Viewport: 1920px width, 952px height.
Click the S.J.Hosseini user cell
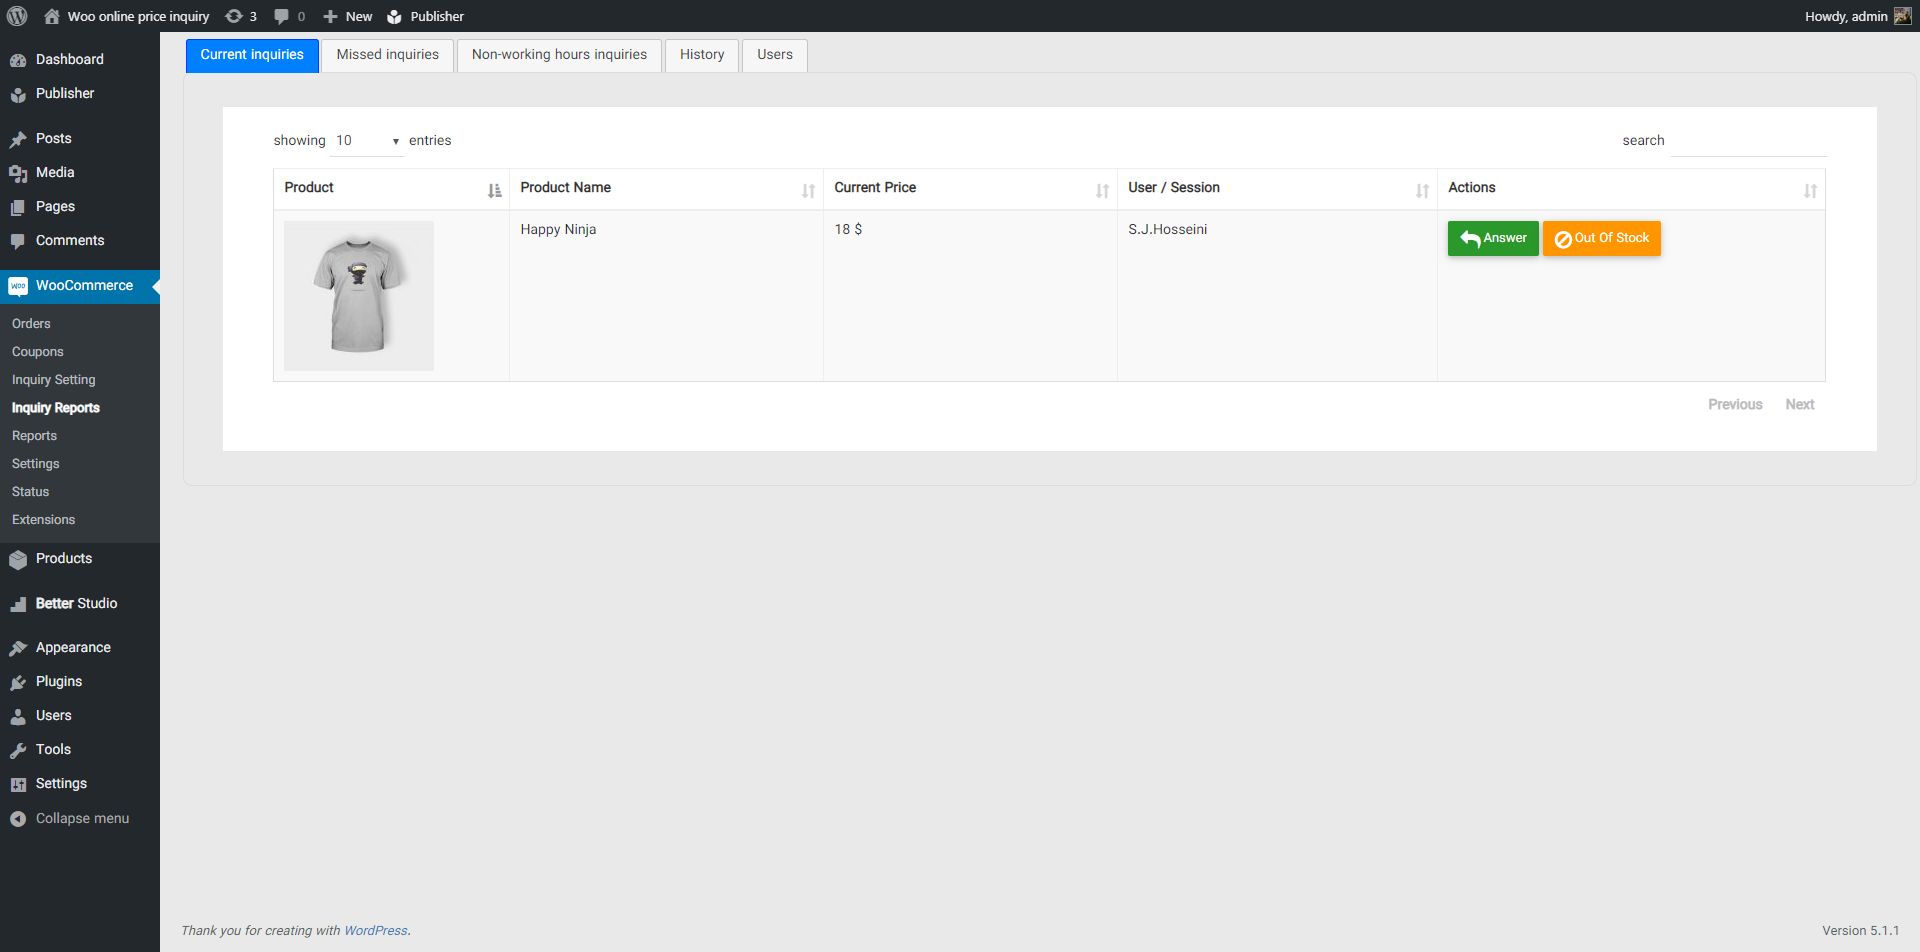(x=1277, y=296)
